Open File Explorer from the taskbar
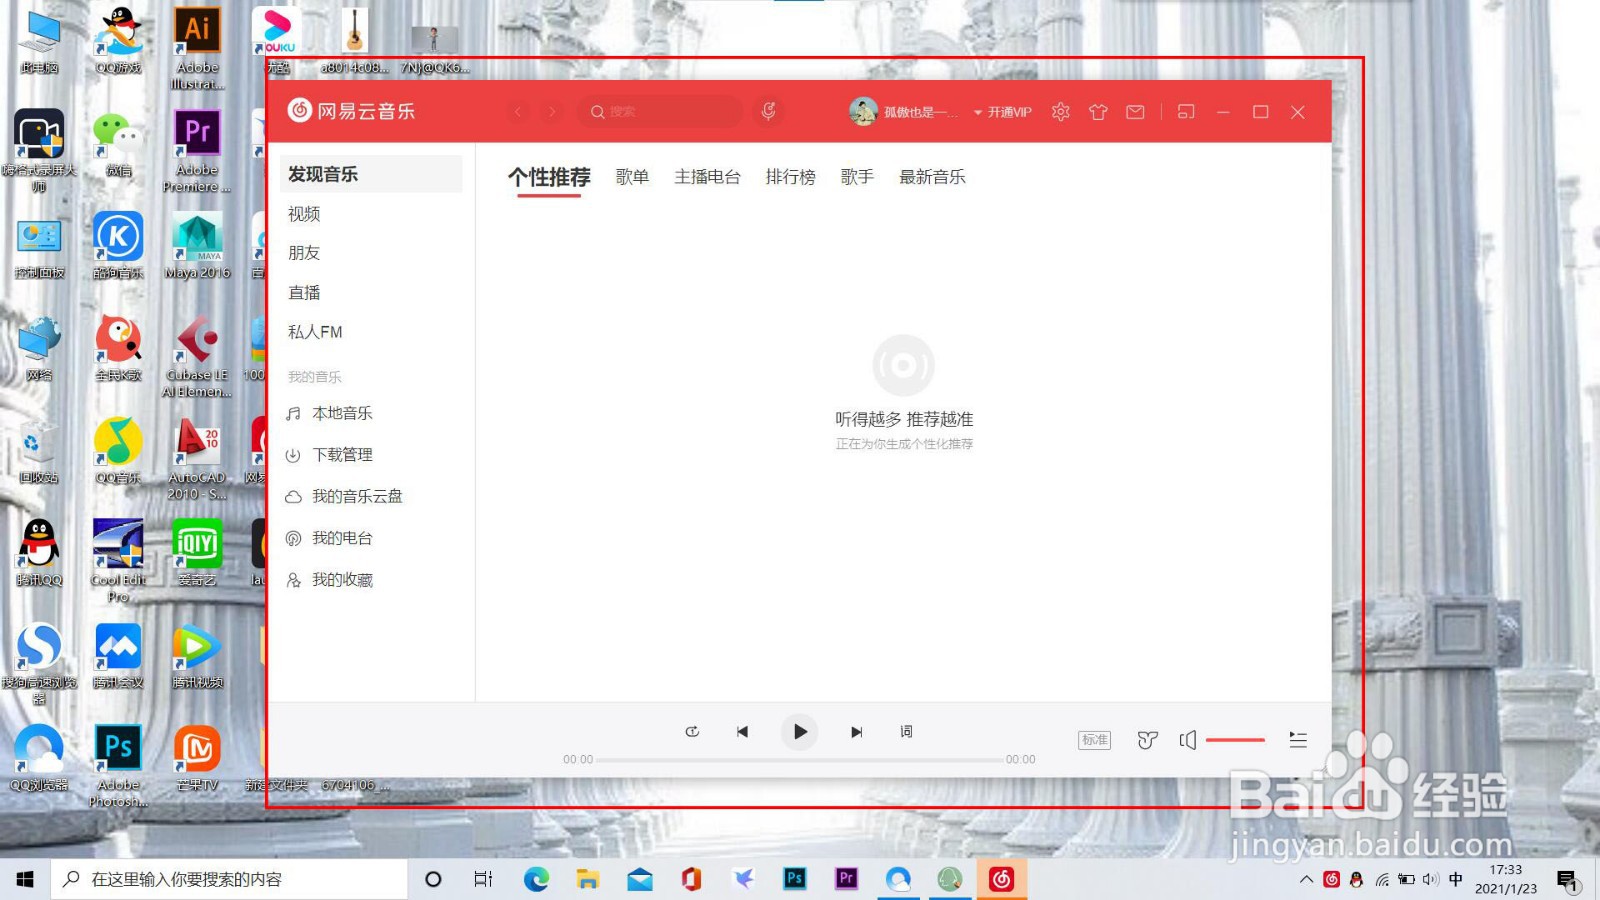This screenshot has height=900, width=1600. point(587,879)
